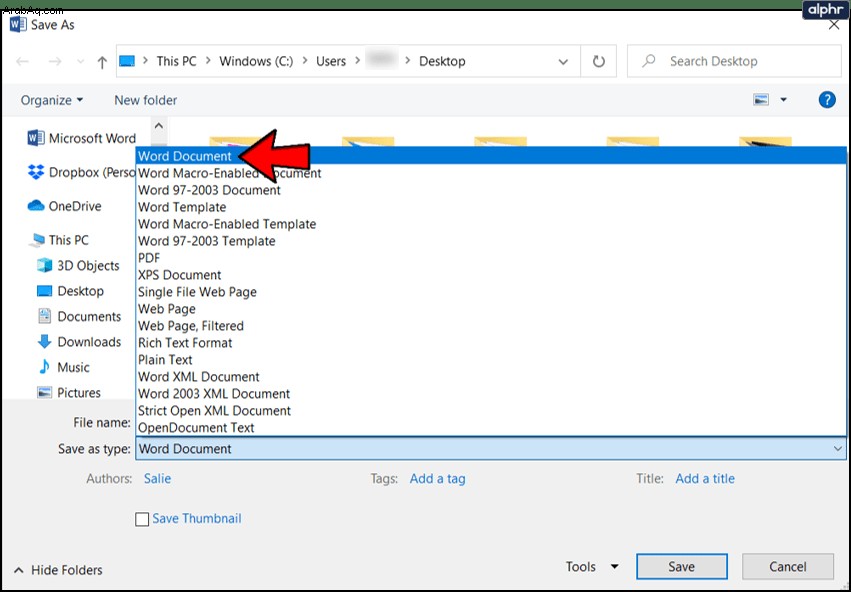Select Plain Text option
This screenshot has height=592, width=851.
pyautogui.click(x=491, y=360)
